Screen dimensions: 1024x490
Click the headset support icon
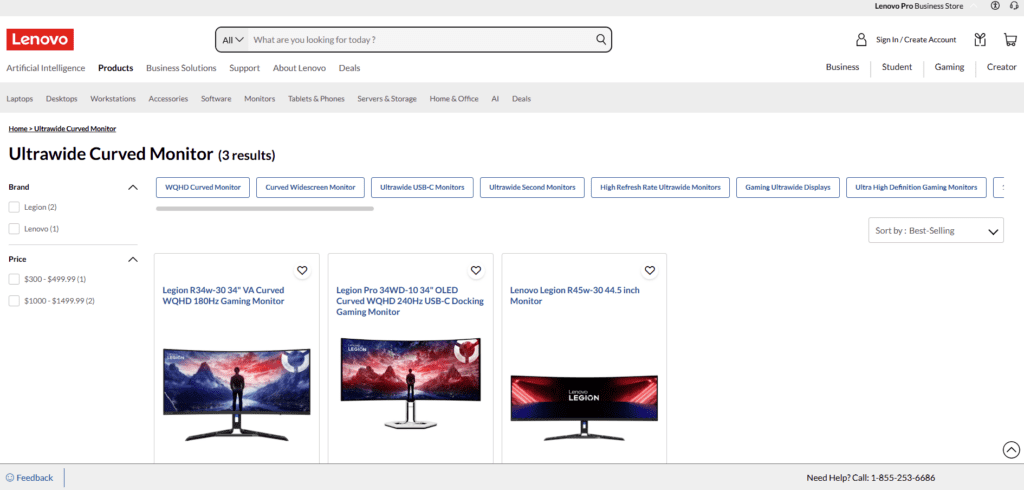1014,6
